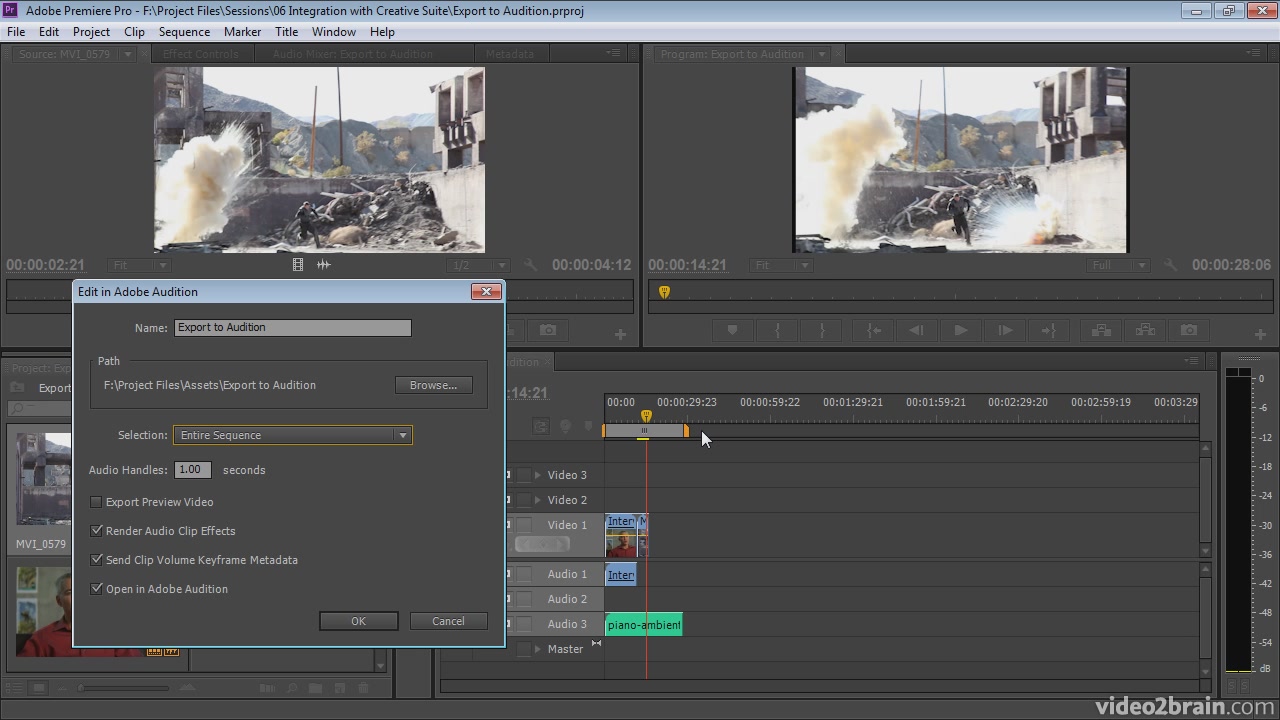
Task: Uncheck Open in Adobe Audition
Action: point(97,589)
